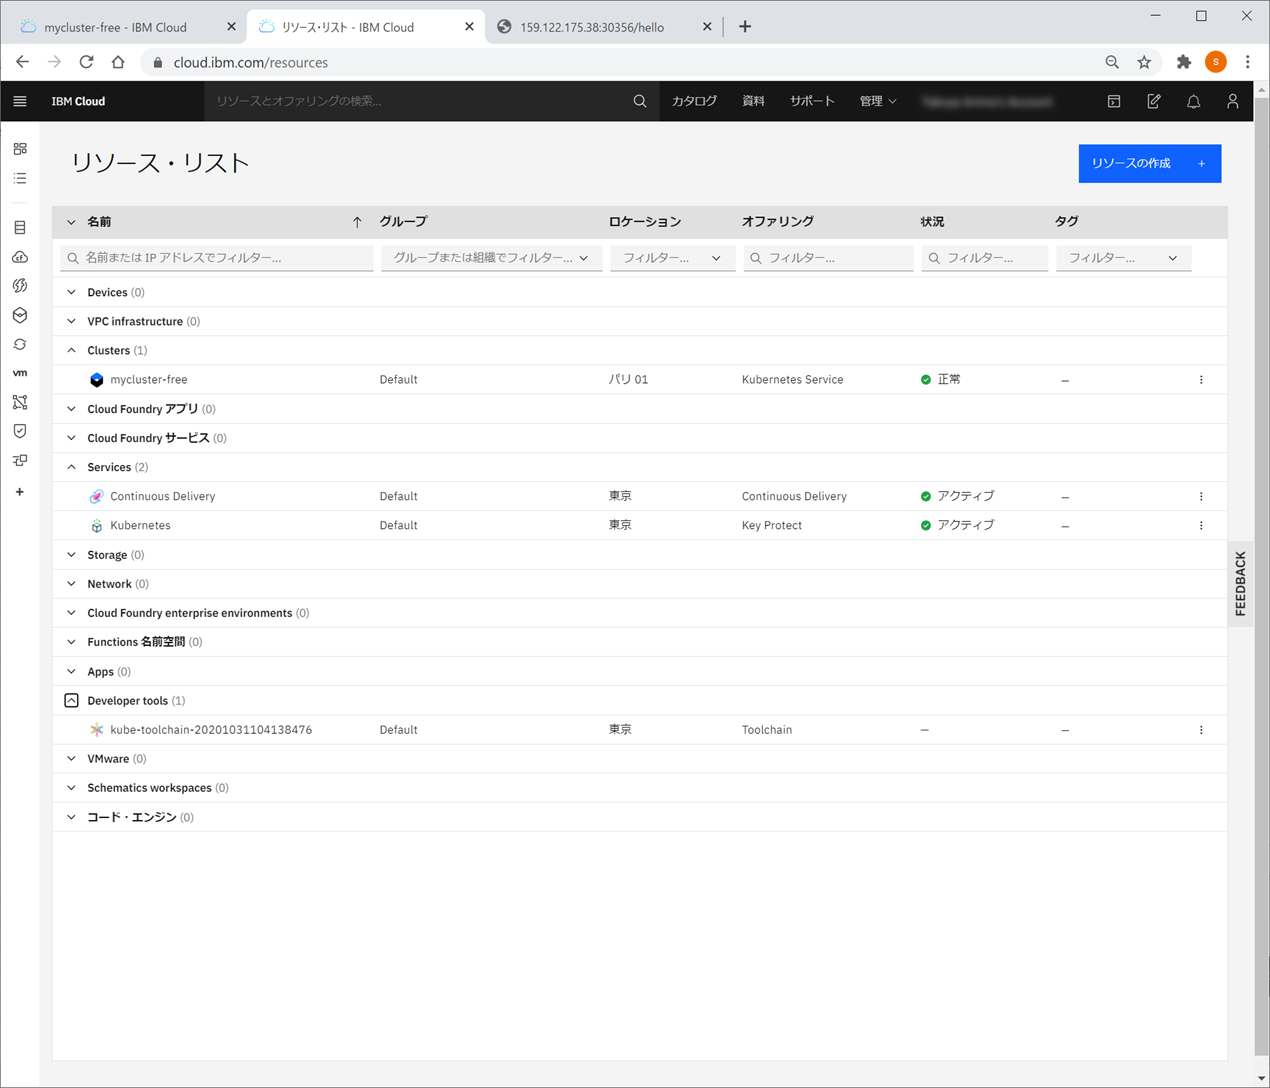1270x1088 pixels.
Task: Click the search magnifier in the header
Action: 640,101
